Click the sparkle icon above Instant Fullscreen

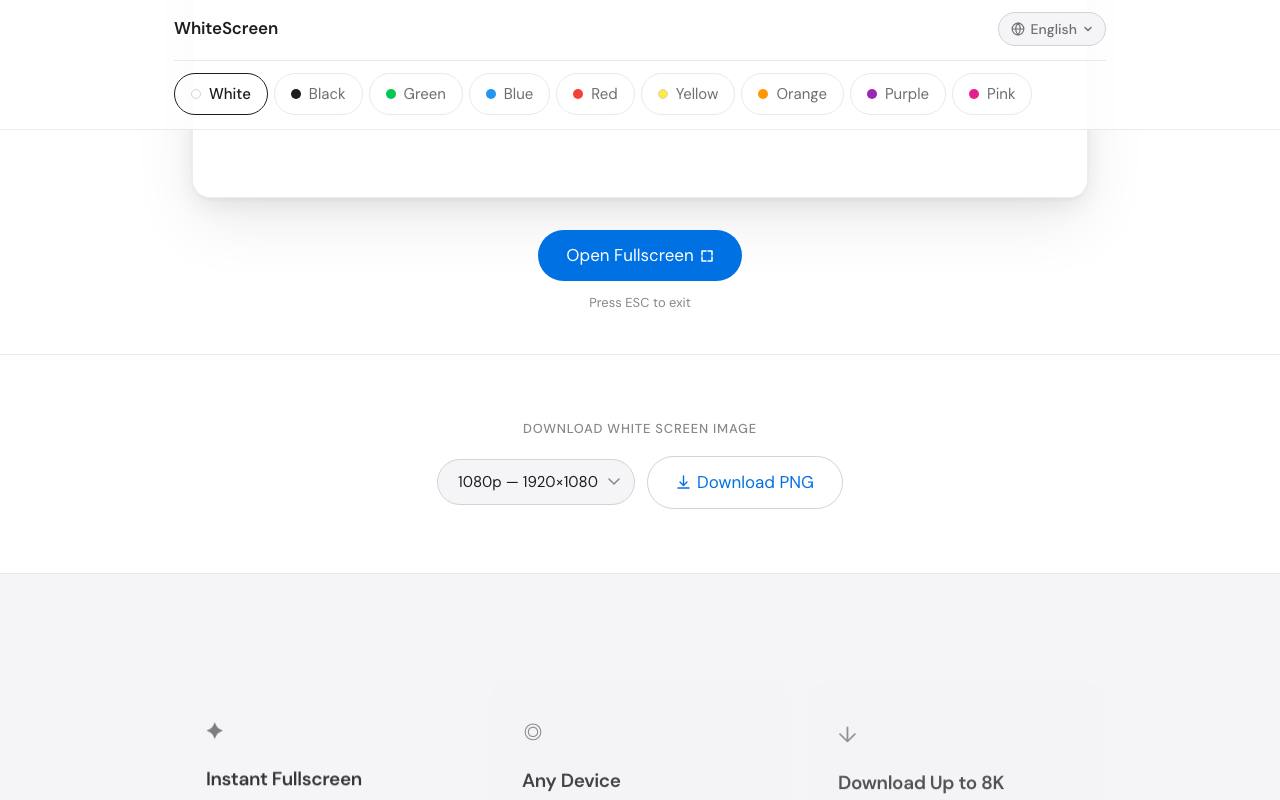215,731
